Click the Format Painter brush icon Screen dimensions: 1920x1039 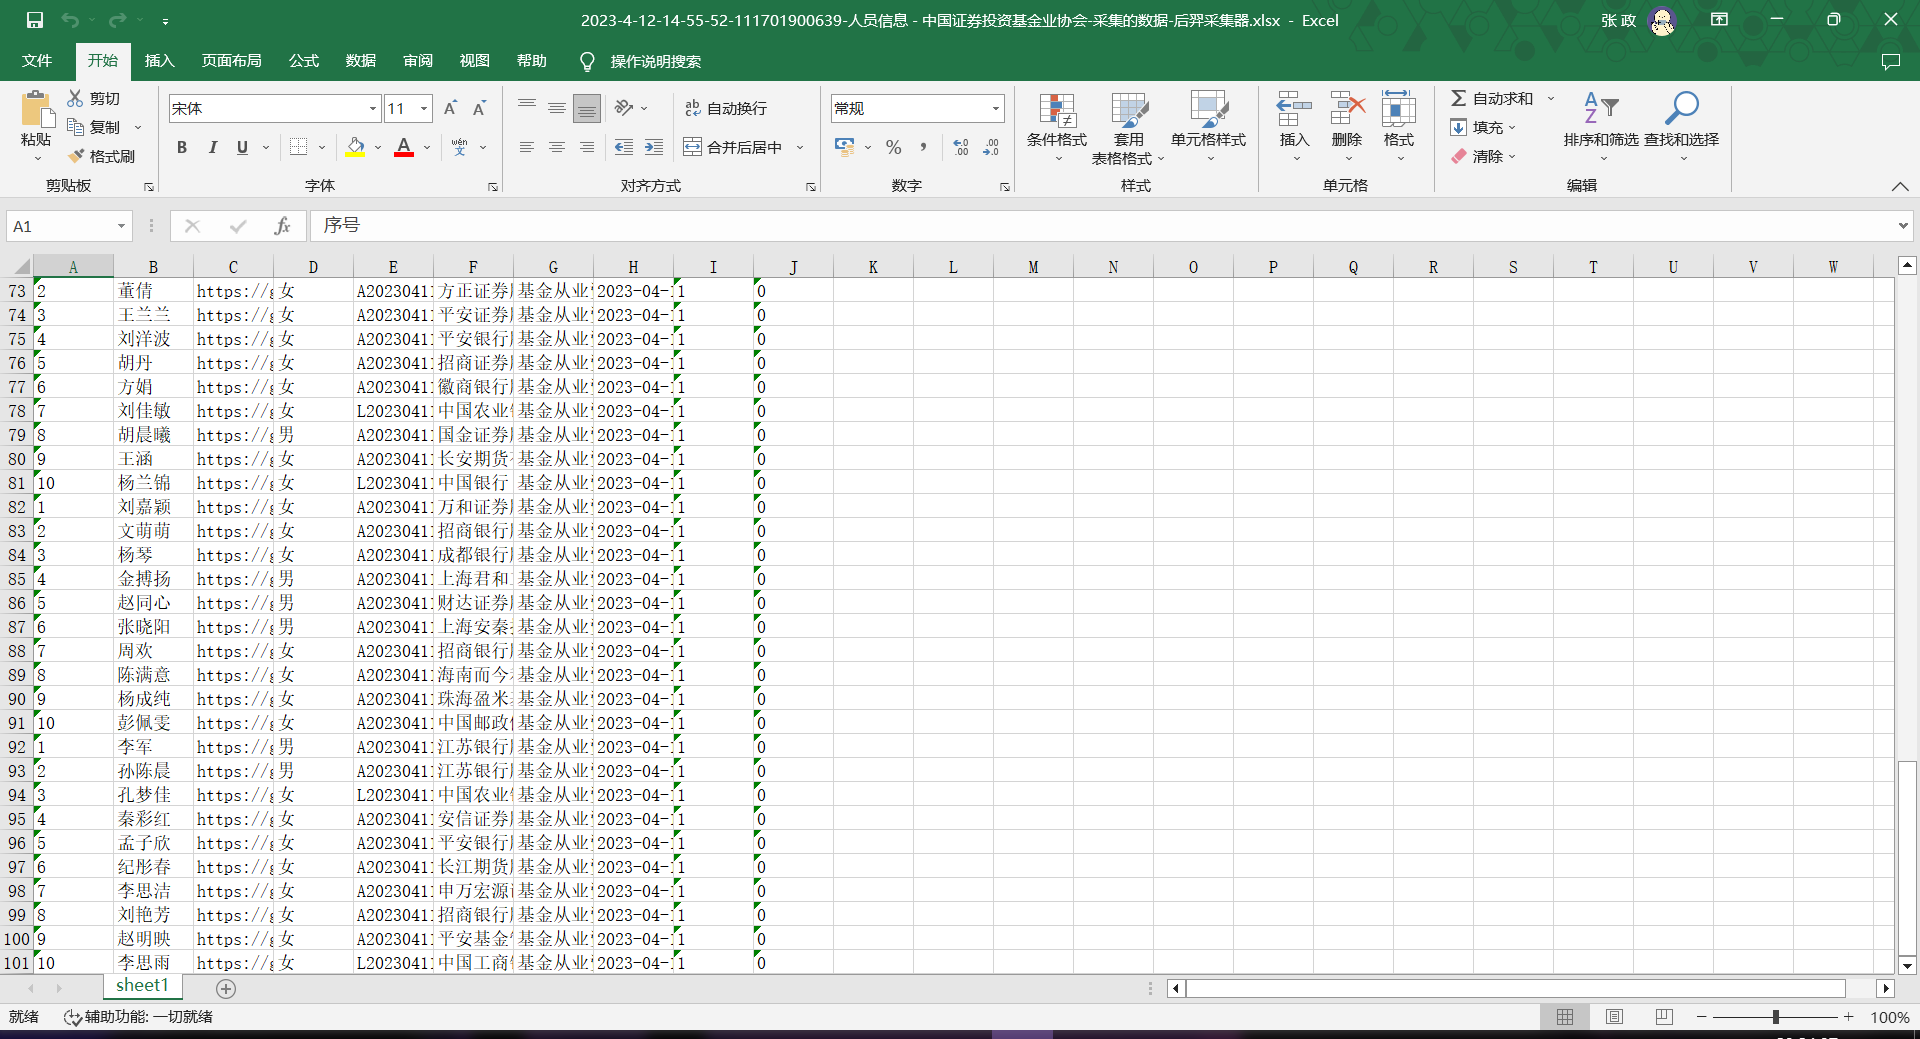(x=76, y=156)
